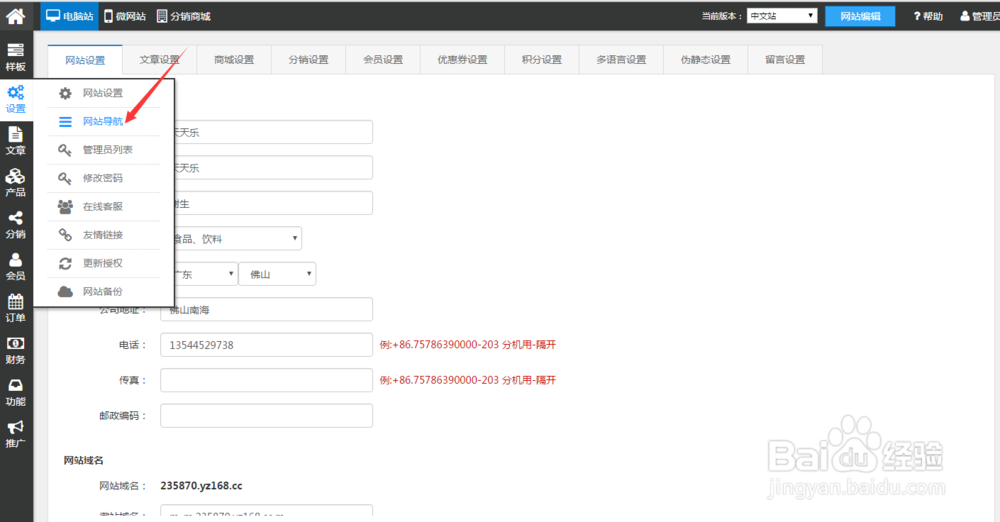Click the gear icon beside 网站设置 menu item

pos(65,93)
